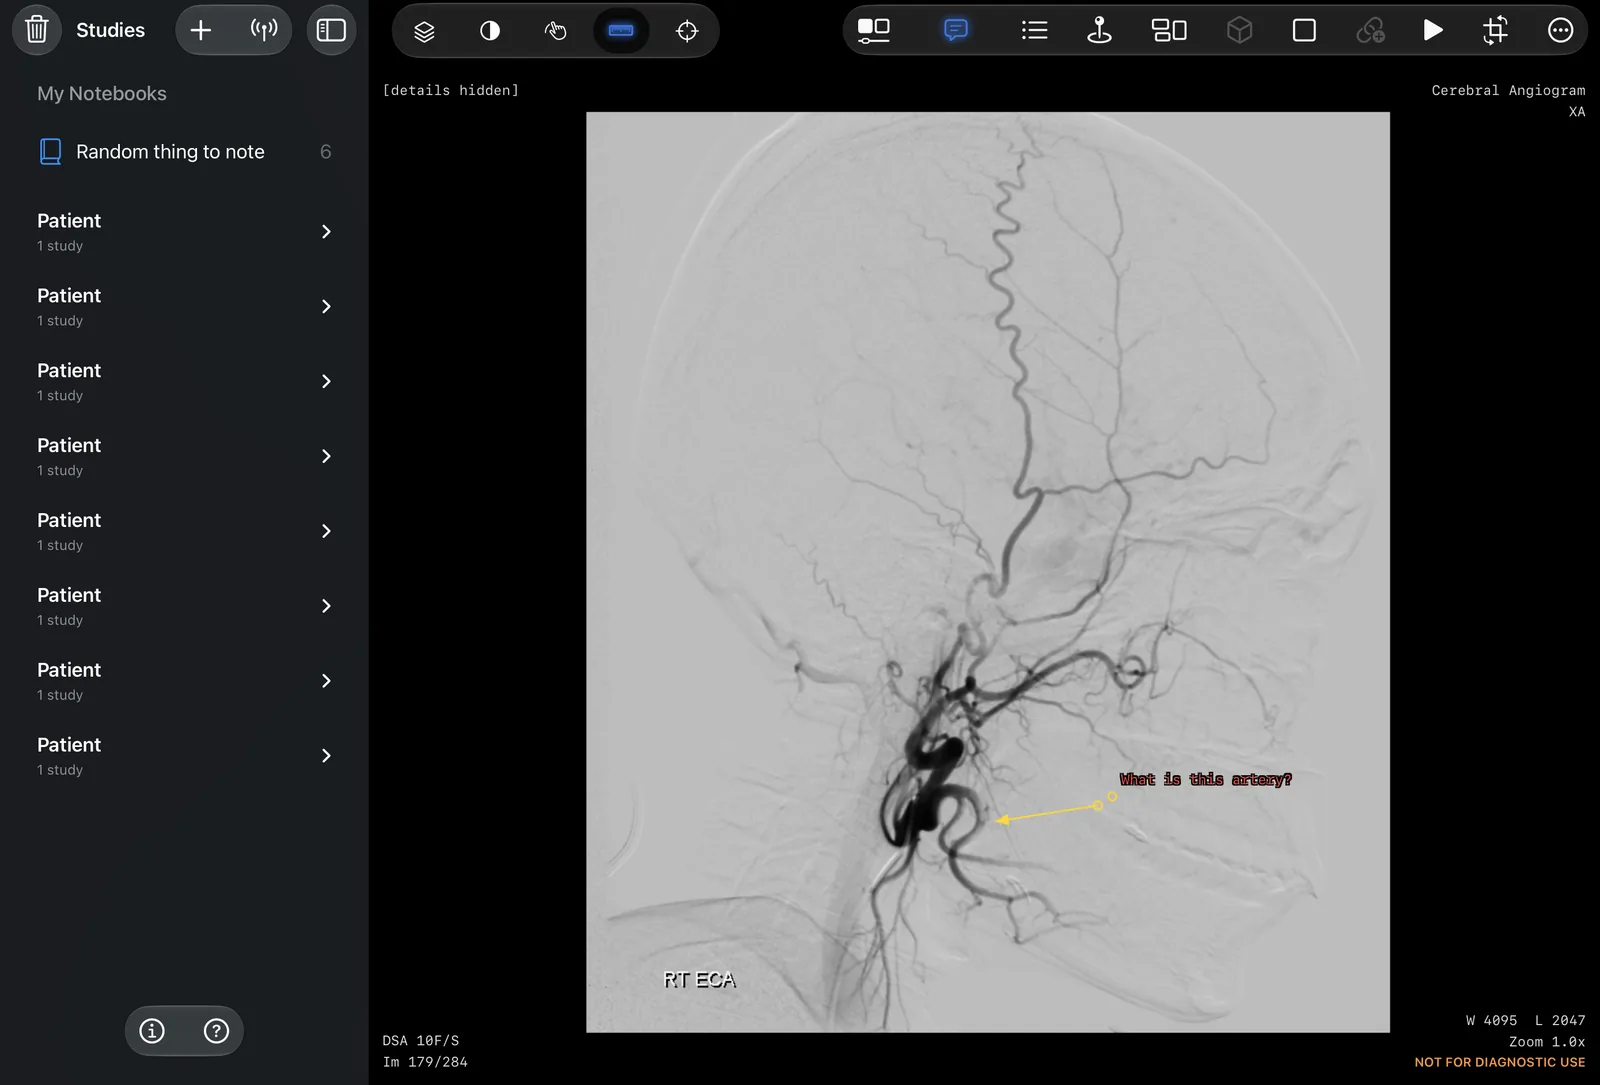The width and height of the screenshot is (1600, 1085).
Task: Select the crosshair target tool
Action: 687,31
